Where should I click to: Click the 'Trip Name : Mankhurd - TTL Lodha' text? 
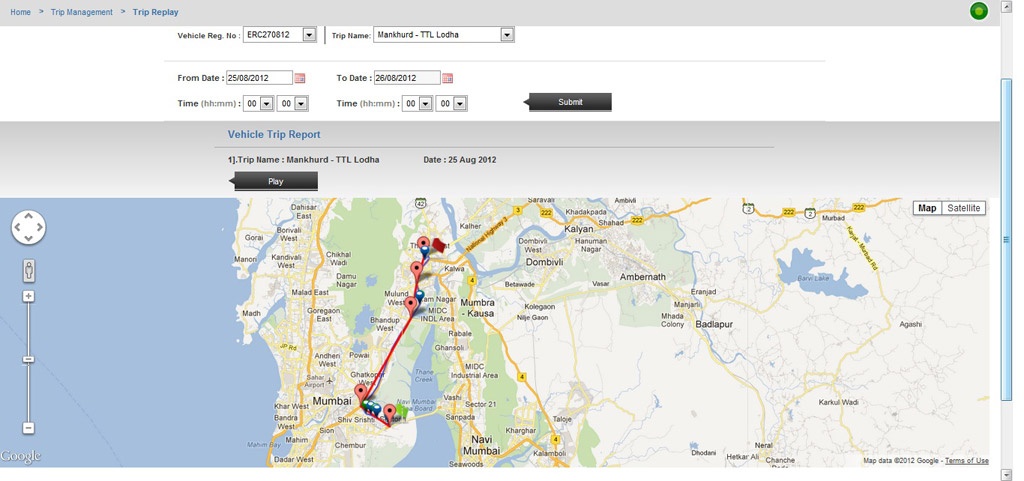tap(308, 160)
